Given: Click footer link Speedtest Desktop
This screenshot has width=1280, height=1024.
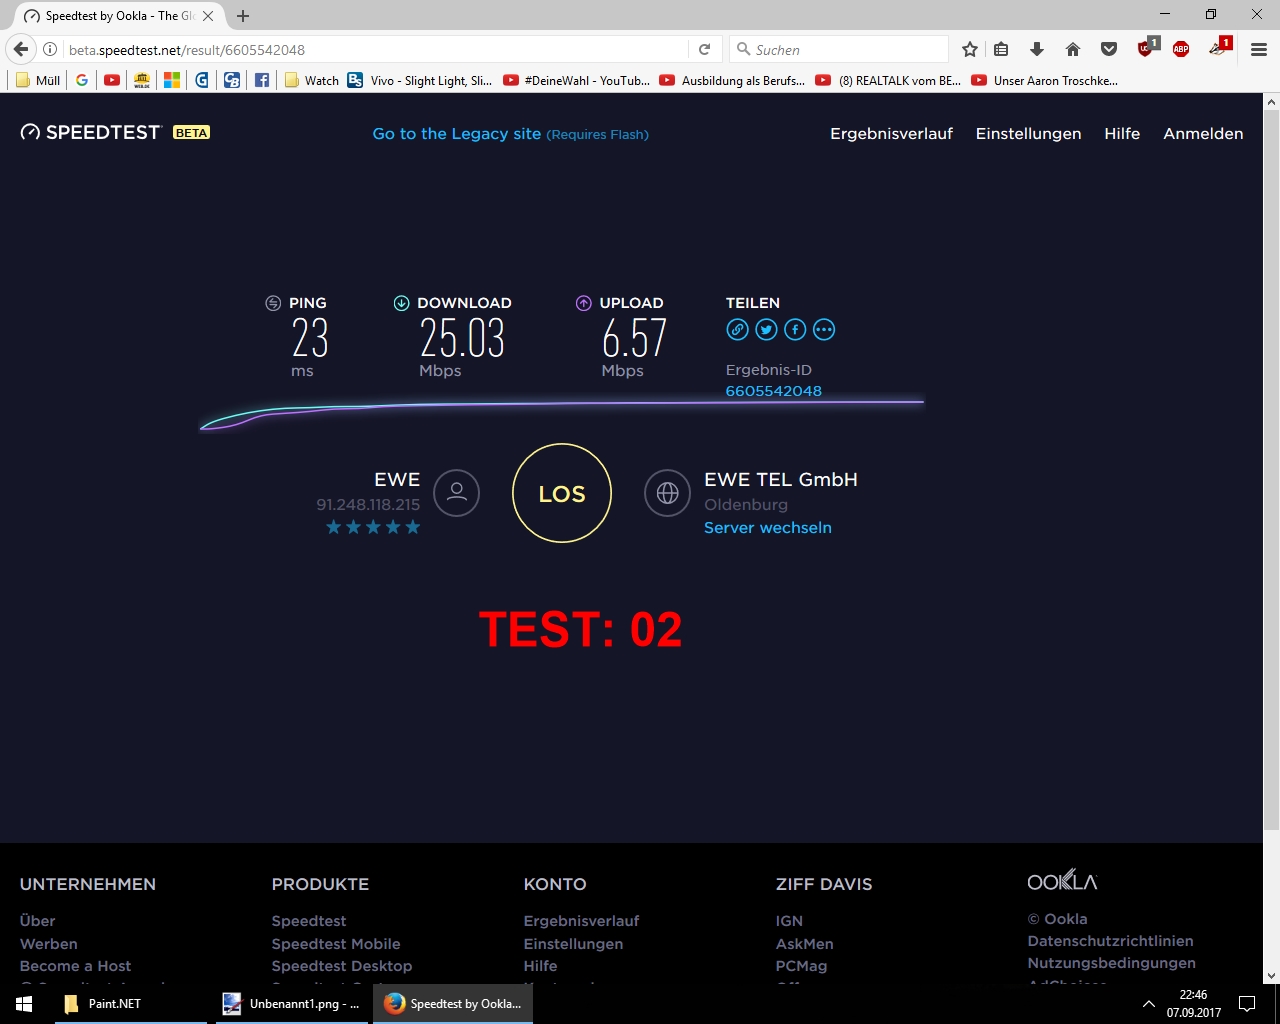Looking at the screenshot, I should (x=342, y=966).
